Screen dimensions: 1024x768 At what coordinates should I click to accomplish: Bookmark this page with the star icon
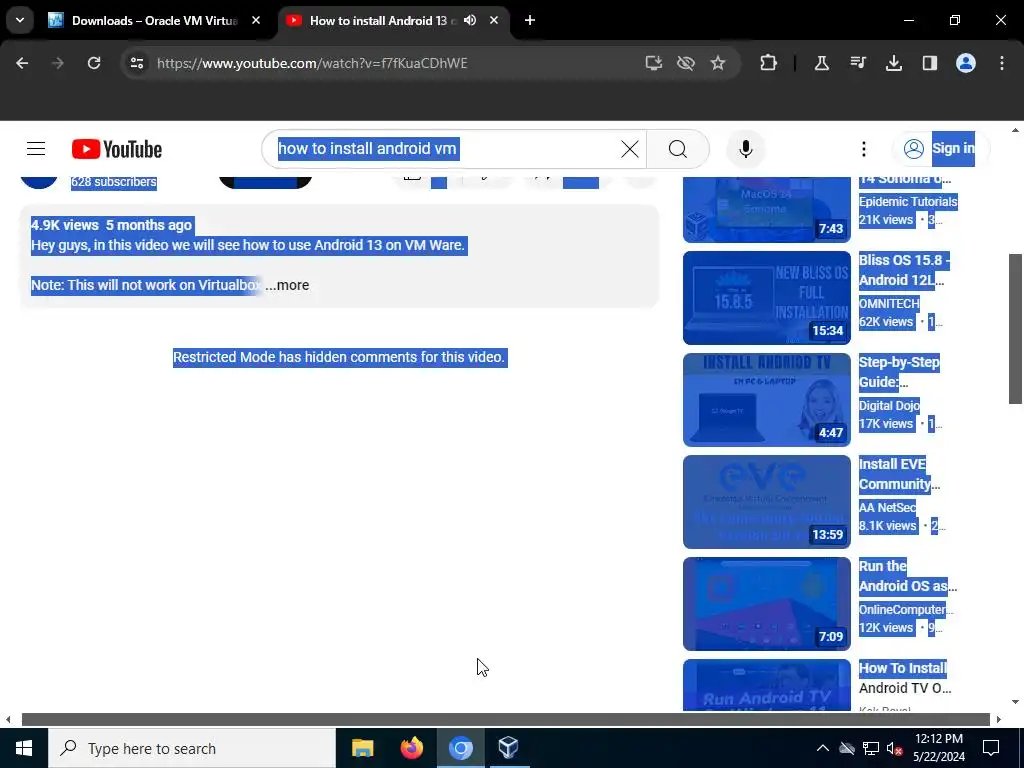tap(718, 63)
